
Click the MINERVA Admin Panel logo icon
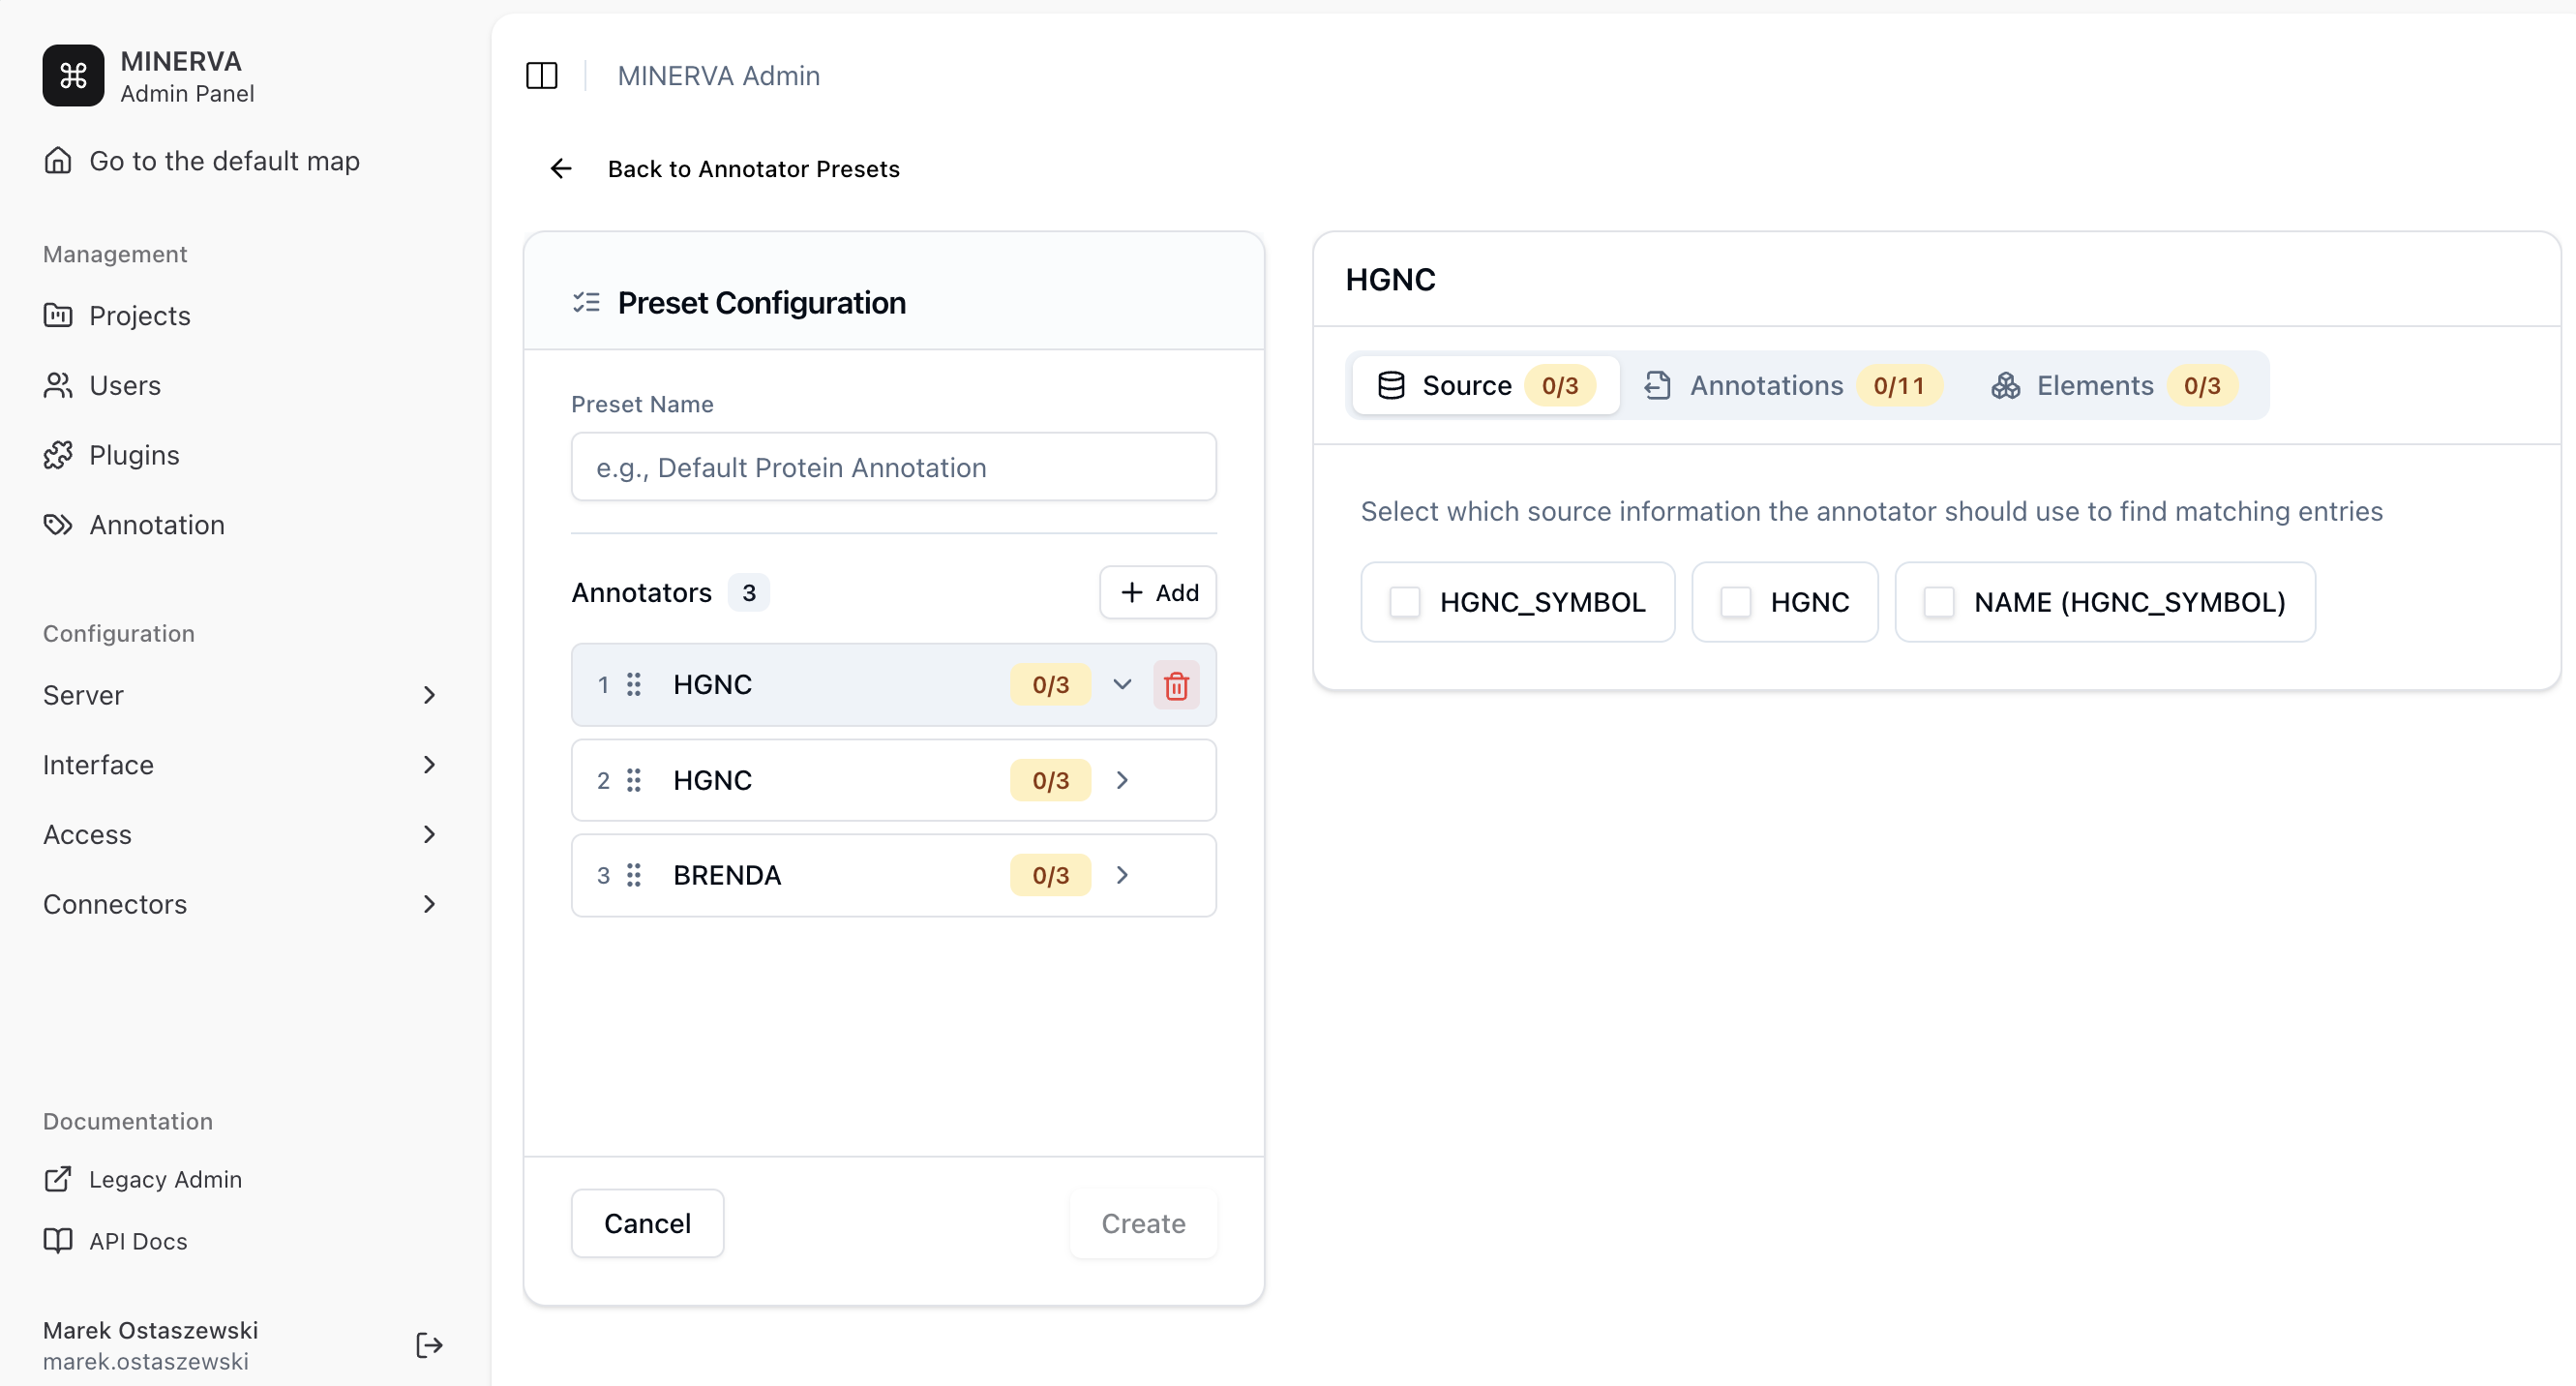point(72,75)
